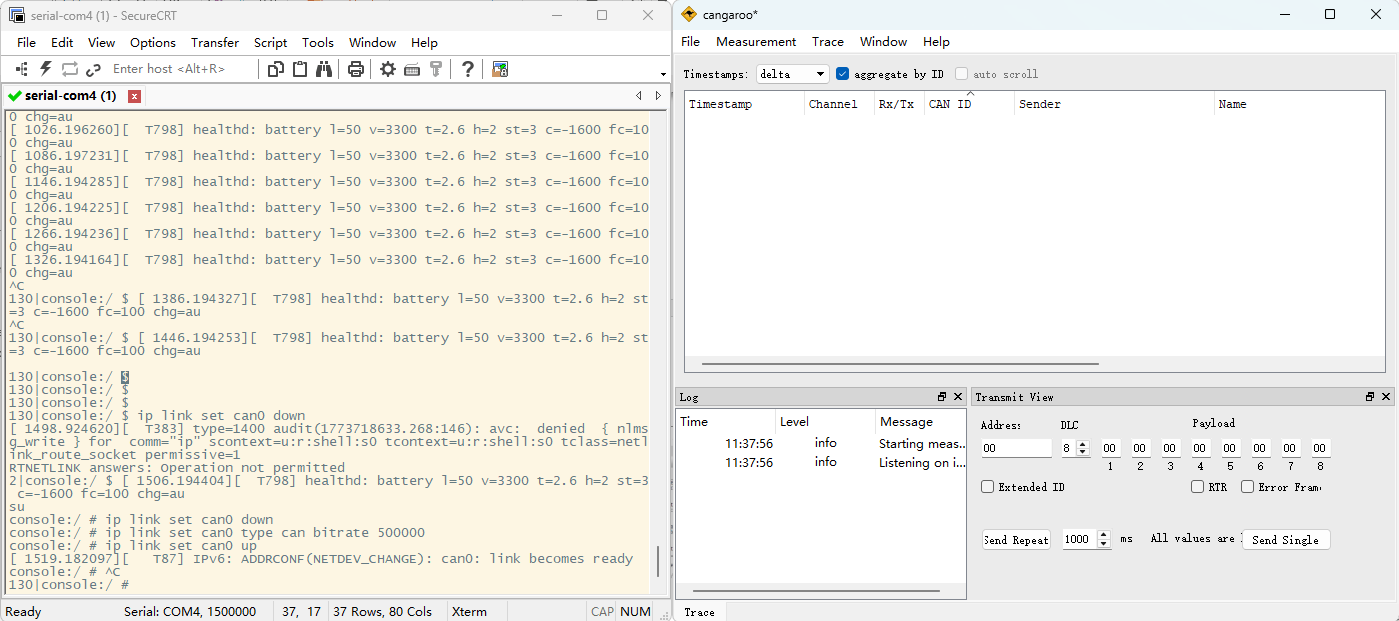Click the cangaroo app icon in title bar
The width and height of the screenshot is (1399, 621).
pyautogui.click(x=689, y=14)
